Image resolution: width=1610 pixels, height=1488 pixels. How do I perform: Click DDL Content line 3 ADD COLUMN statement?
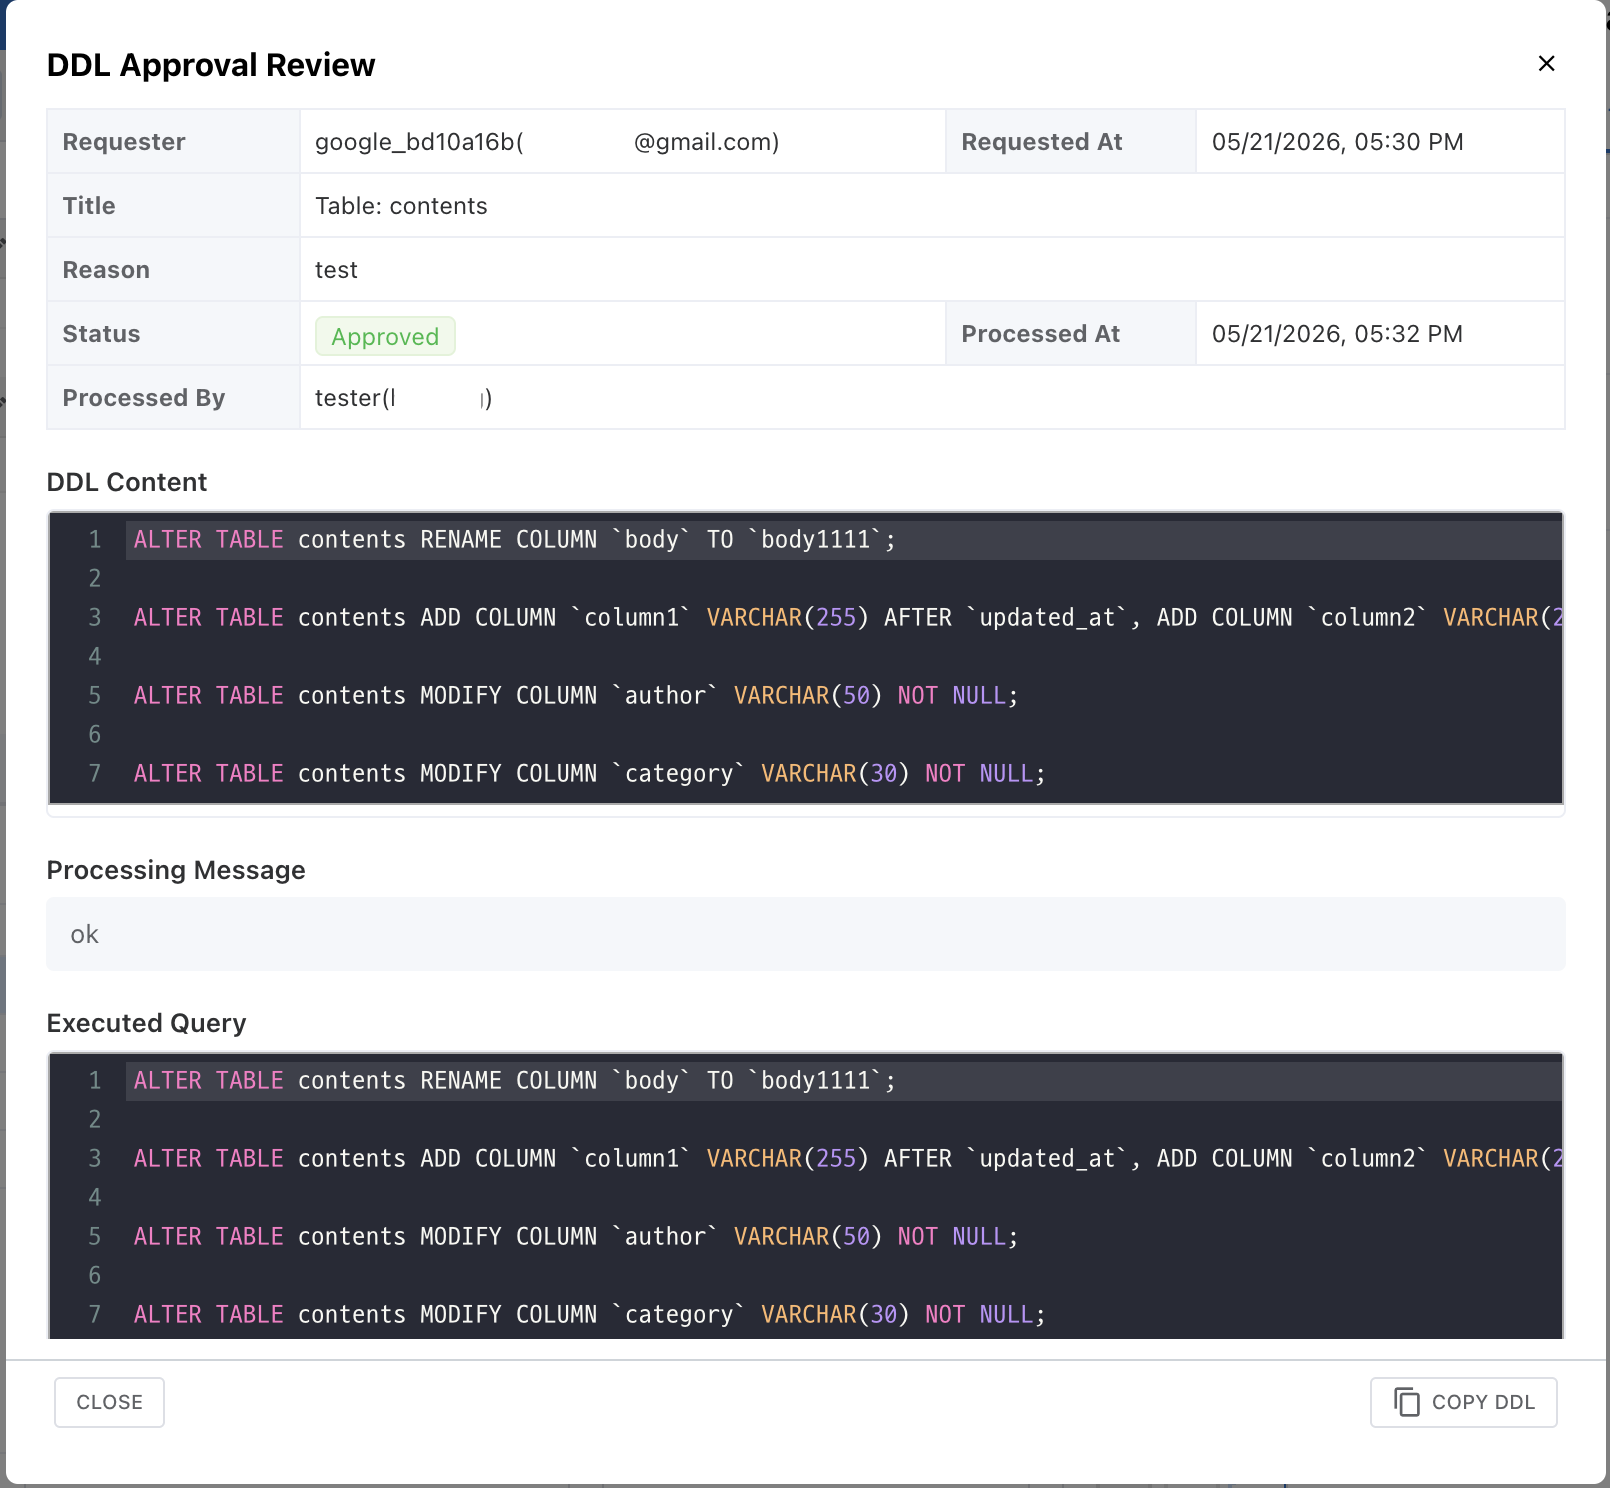click(x=848, y=618)
